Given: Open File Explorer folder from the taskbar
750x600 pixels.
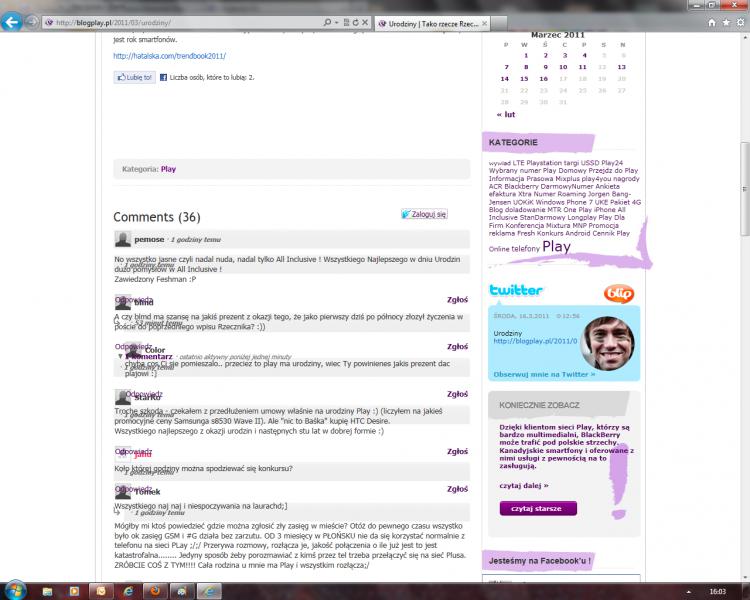Looking at the screenshot, I should click(x=47, y=591).
